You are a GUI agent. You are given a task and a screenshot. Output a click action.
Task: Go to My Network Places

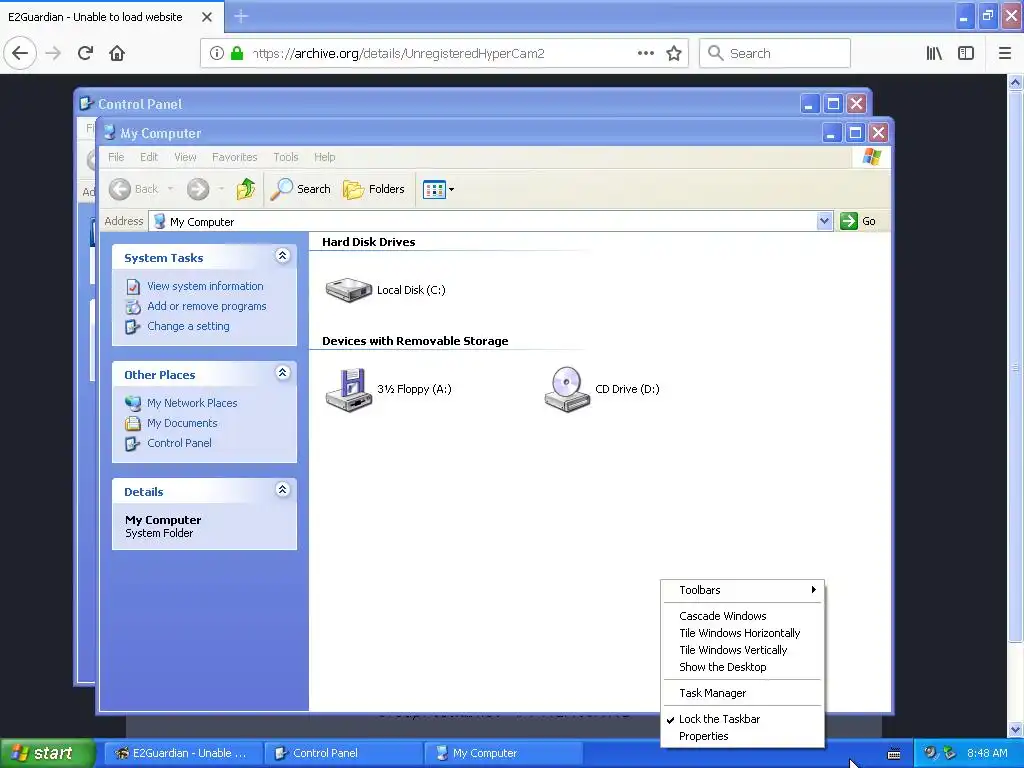point(192,403)
